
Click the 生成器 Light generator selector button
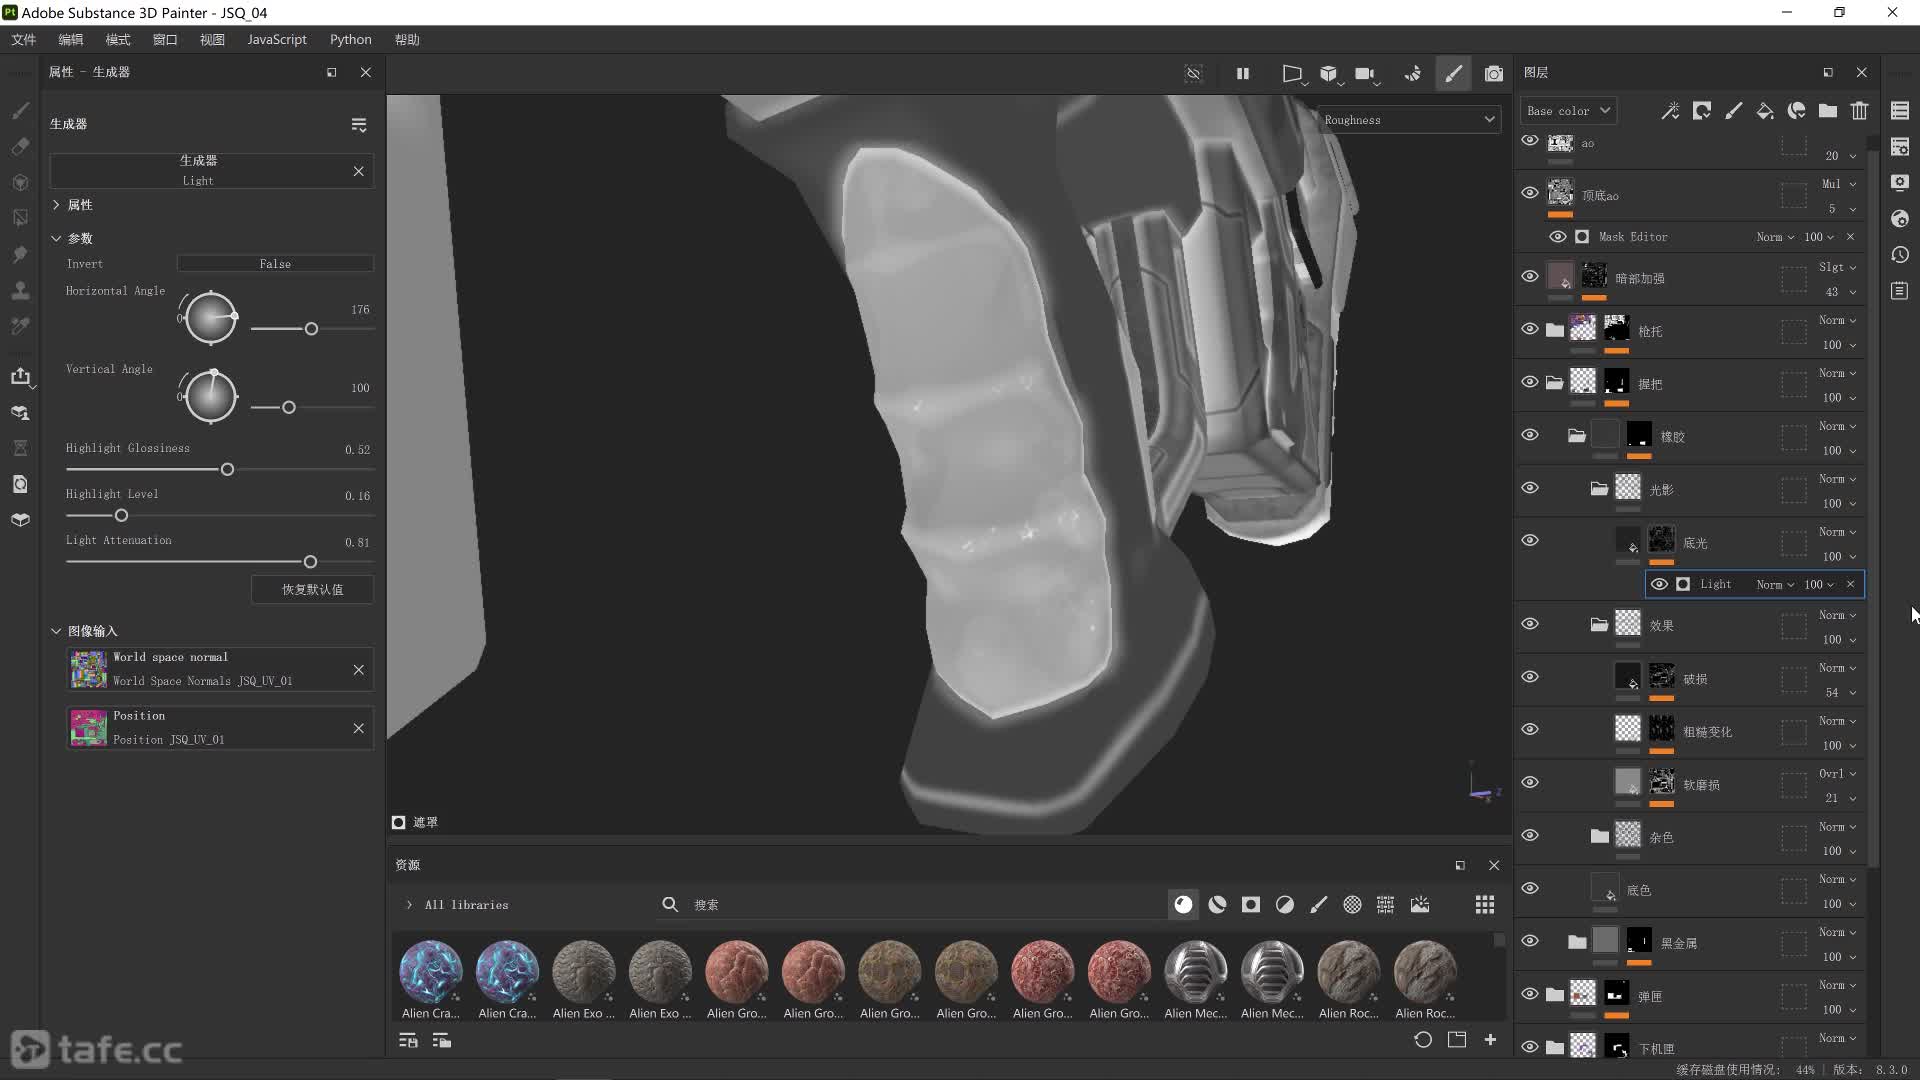(x=198, y=170)
